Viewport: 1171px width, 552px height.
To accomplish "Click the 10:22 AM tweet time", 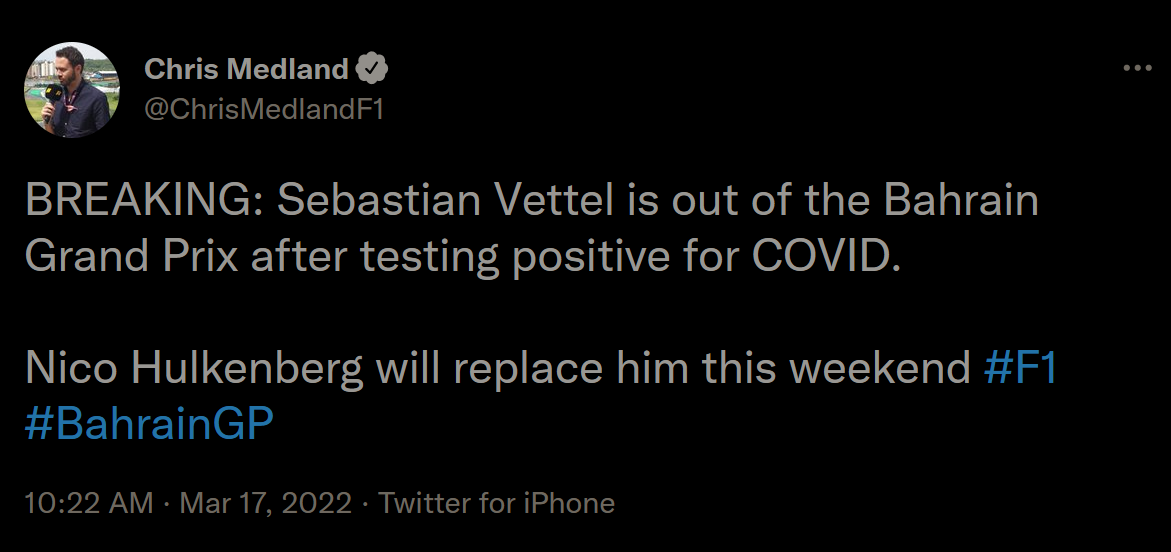I will click(x=88, y=503).
